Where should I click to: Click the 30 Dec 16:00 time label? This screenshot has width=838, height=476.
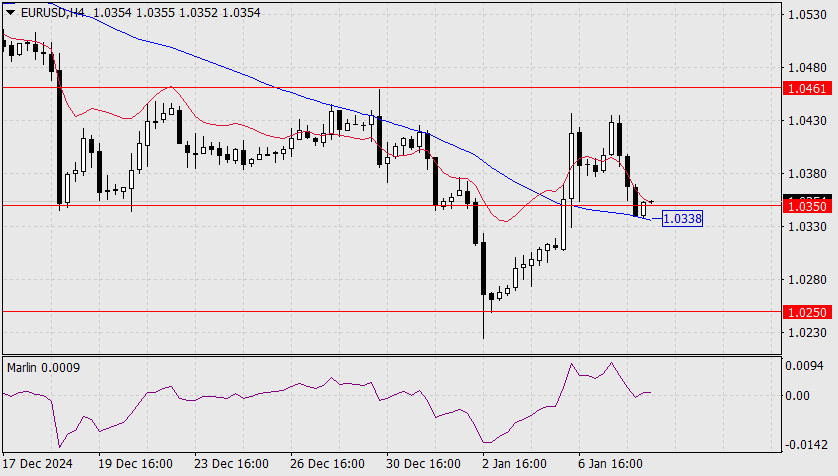423,464
